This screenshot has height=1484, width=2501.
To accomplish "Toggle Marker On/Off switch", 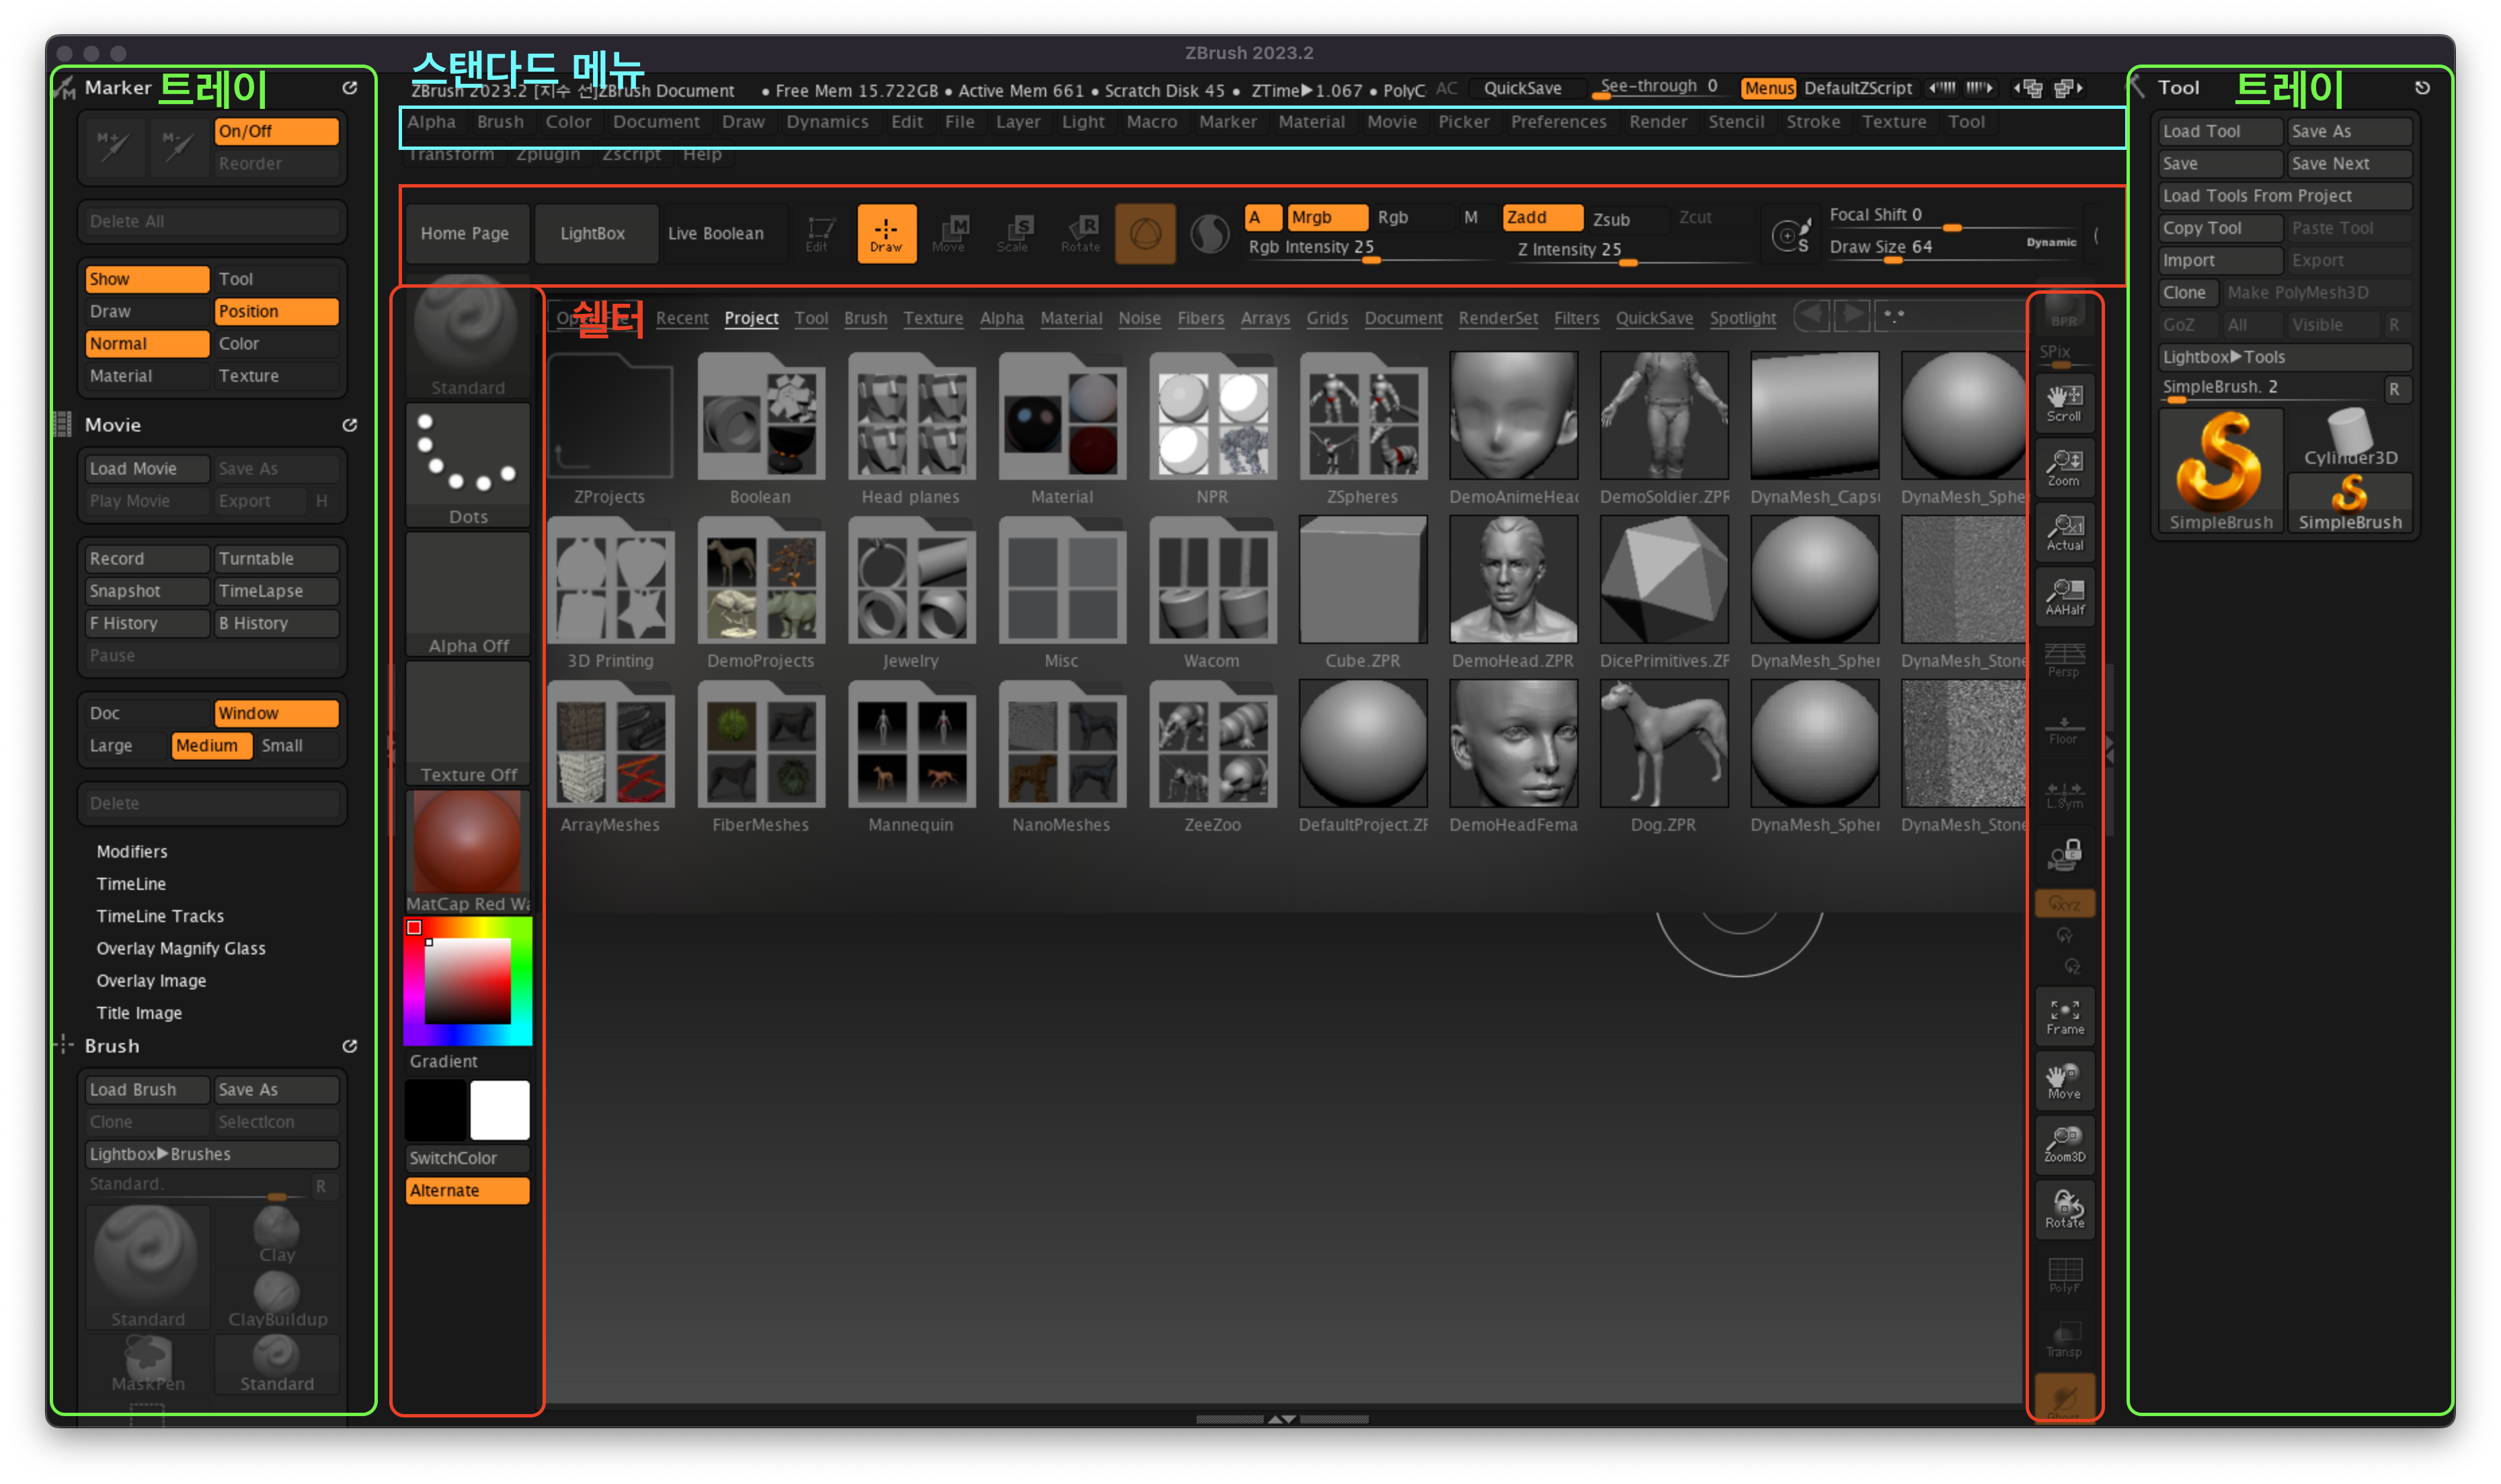I will click(x=276, y=131).
